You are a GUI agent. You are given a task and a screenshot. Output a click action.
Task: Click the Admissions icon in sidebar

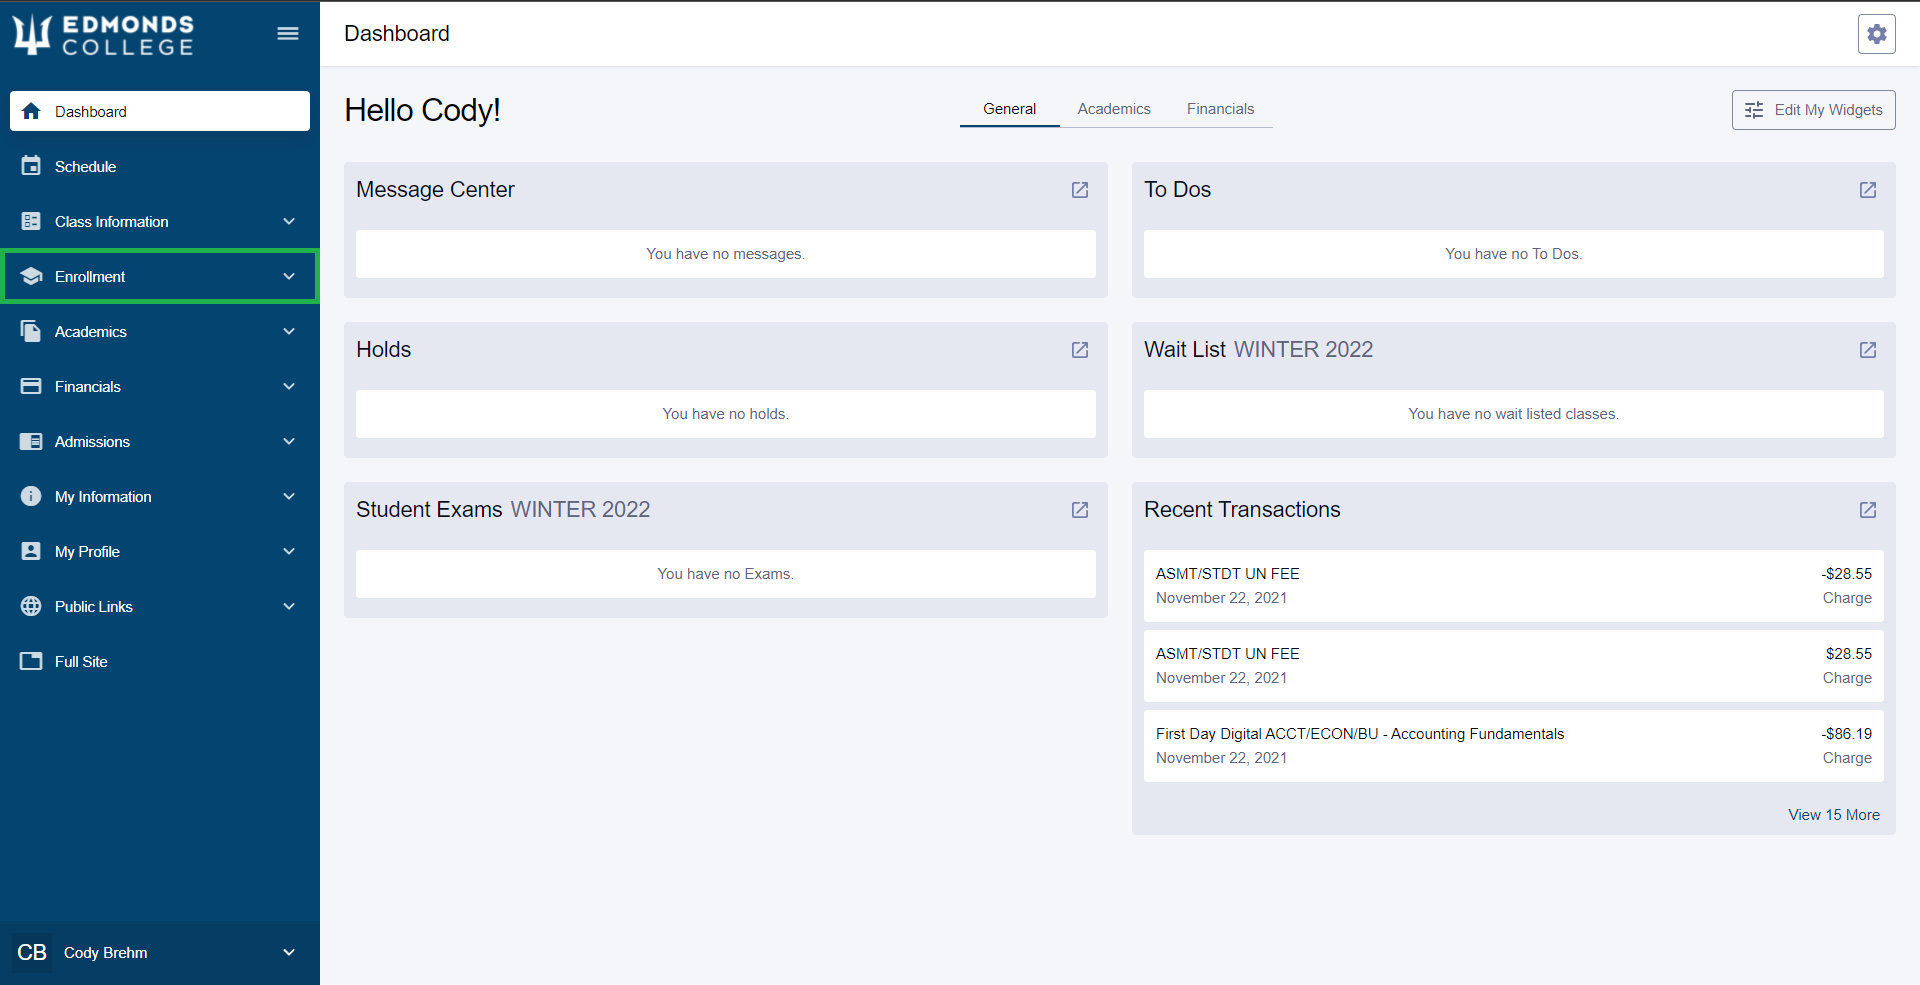[x=31, y=441]
